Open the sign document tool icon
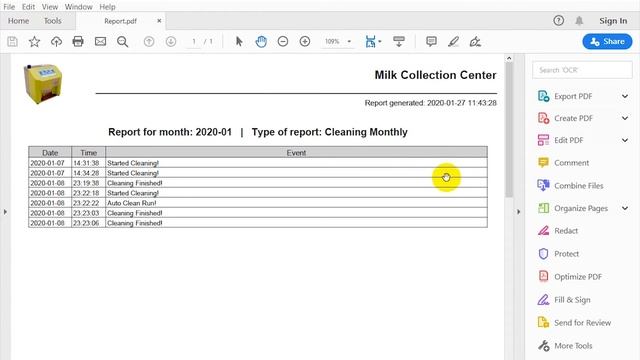This screenshot has width=640, height=360. (475, 41)
